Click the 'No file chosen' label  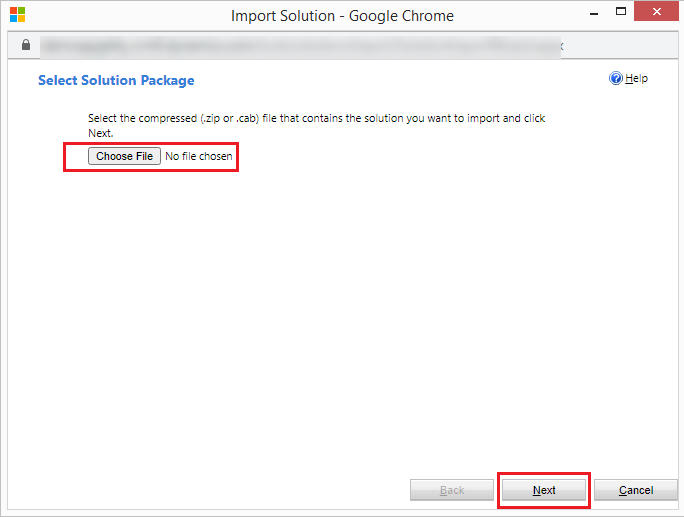point(198,157)
